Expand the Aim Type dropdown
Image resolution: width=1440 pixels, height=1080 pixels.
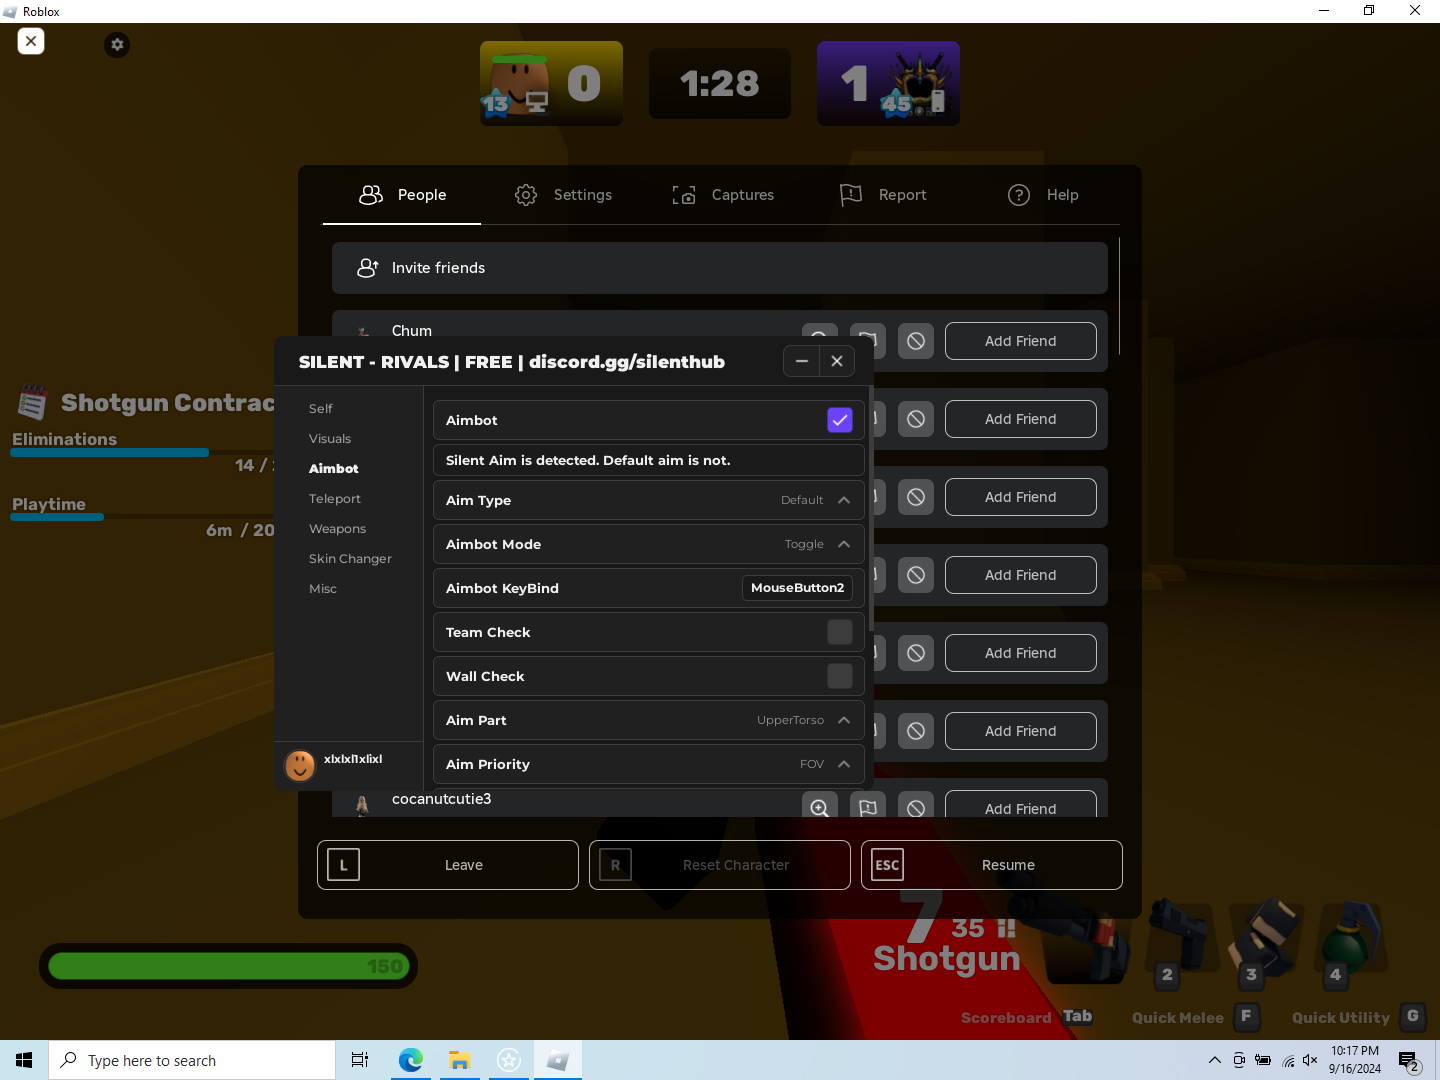pos(648,500)
